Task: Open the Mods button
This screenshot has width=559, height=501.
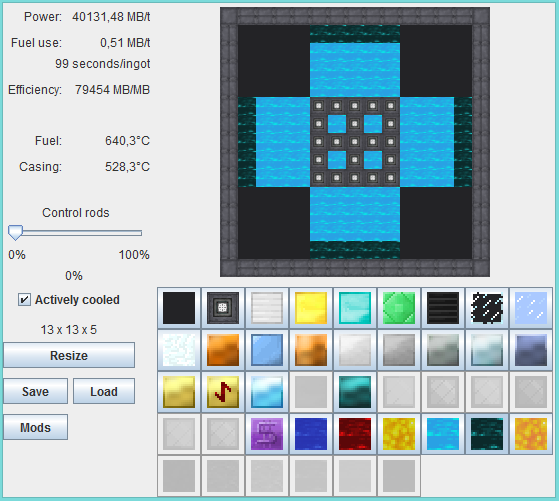Action: coord(35,427)
